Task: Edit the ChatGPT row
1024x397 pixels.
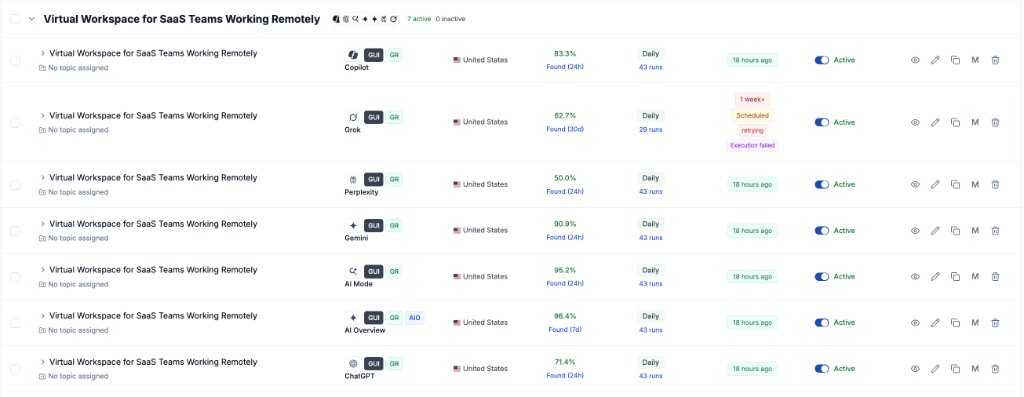Action: pyautogui.click(x=935, y=369)
